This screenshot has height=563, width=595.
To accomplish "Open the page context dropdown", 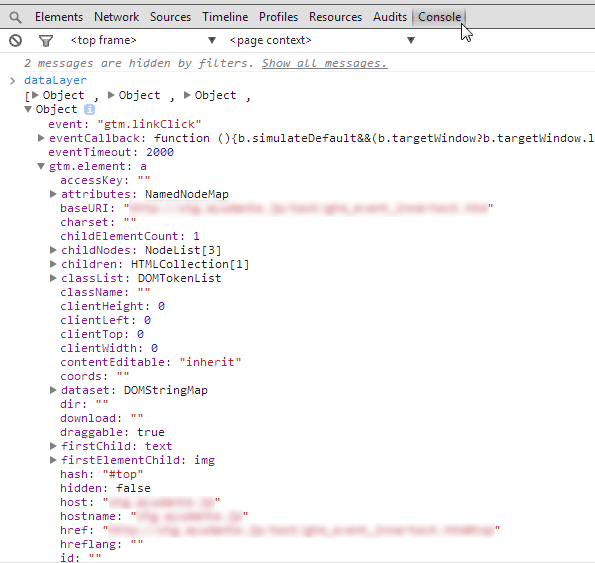I will pyautogui.click(x=322, y=40).
